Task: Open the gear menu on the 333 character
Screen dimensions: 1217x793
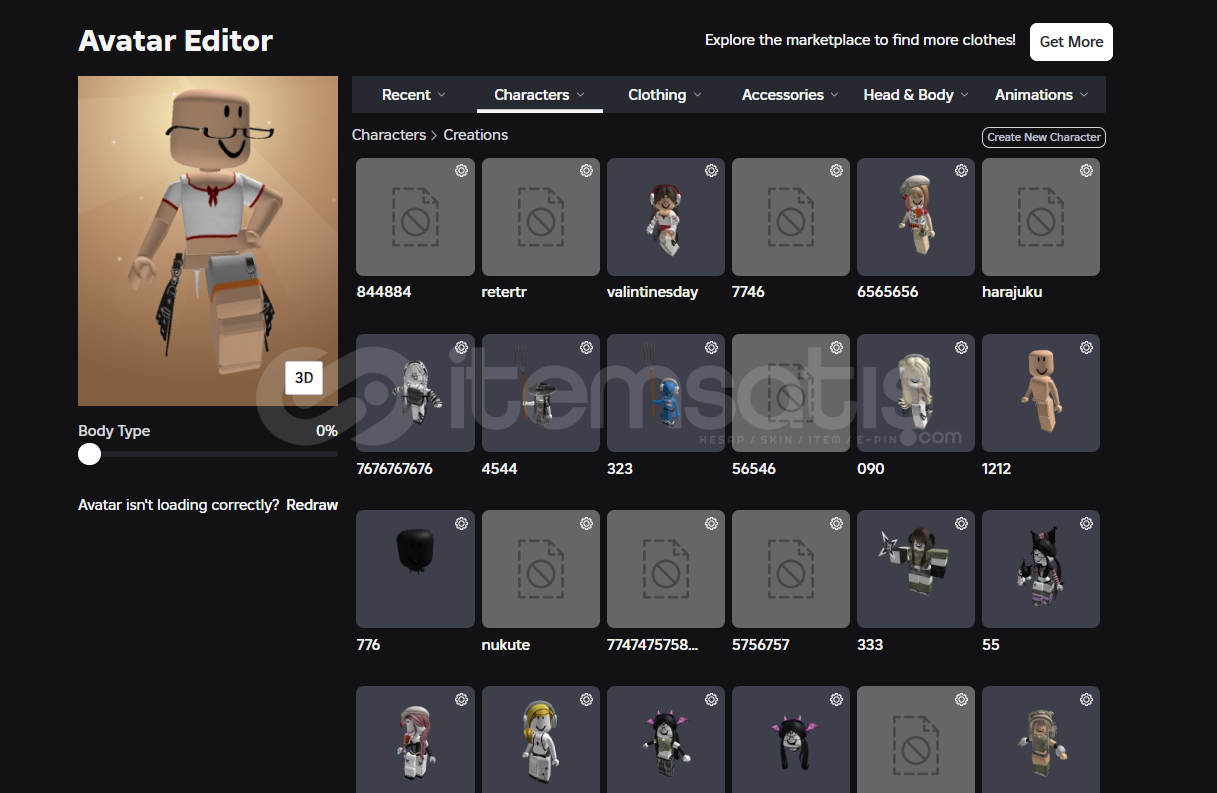Action: coord(961,523)
